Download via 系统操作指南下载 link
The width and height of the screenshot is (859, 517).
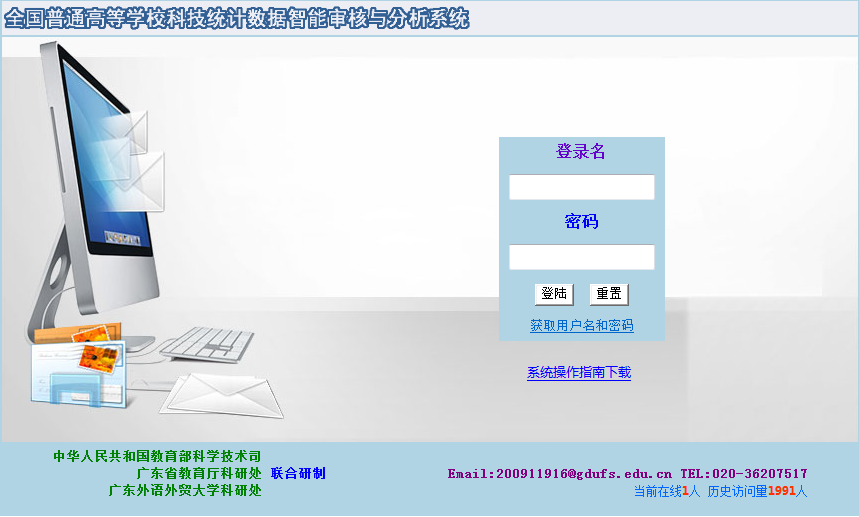[x=579, y=373]
